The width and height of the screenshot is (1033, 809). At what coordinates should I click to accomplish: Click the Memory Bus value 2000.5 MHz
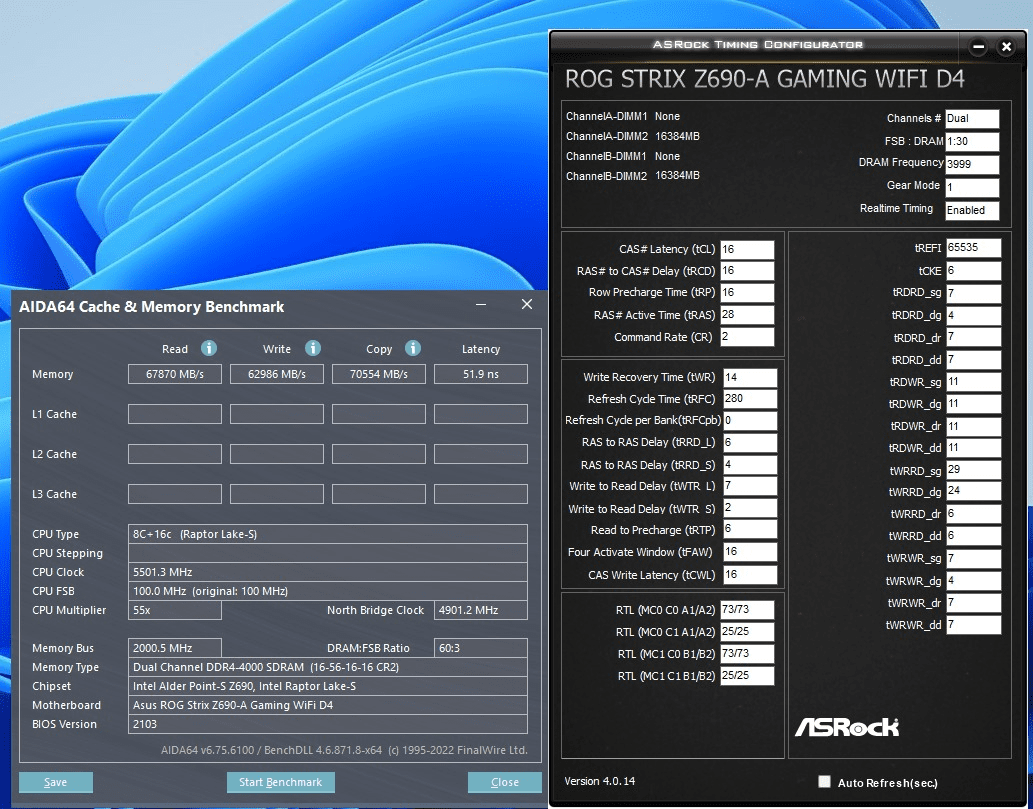click(x=175, y=648)
